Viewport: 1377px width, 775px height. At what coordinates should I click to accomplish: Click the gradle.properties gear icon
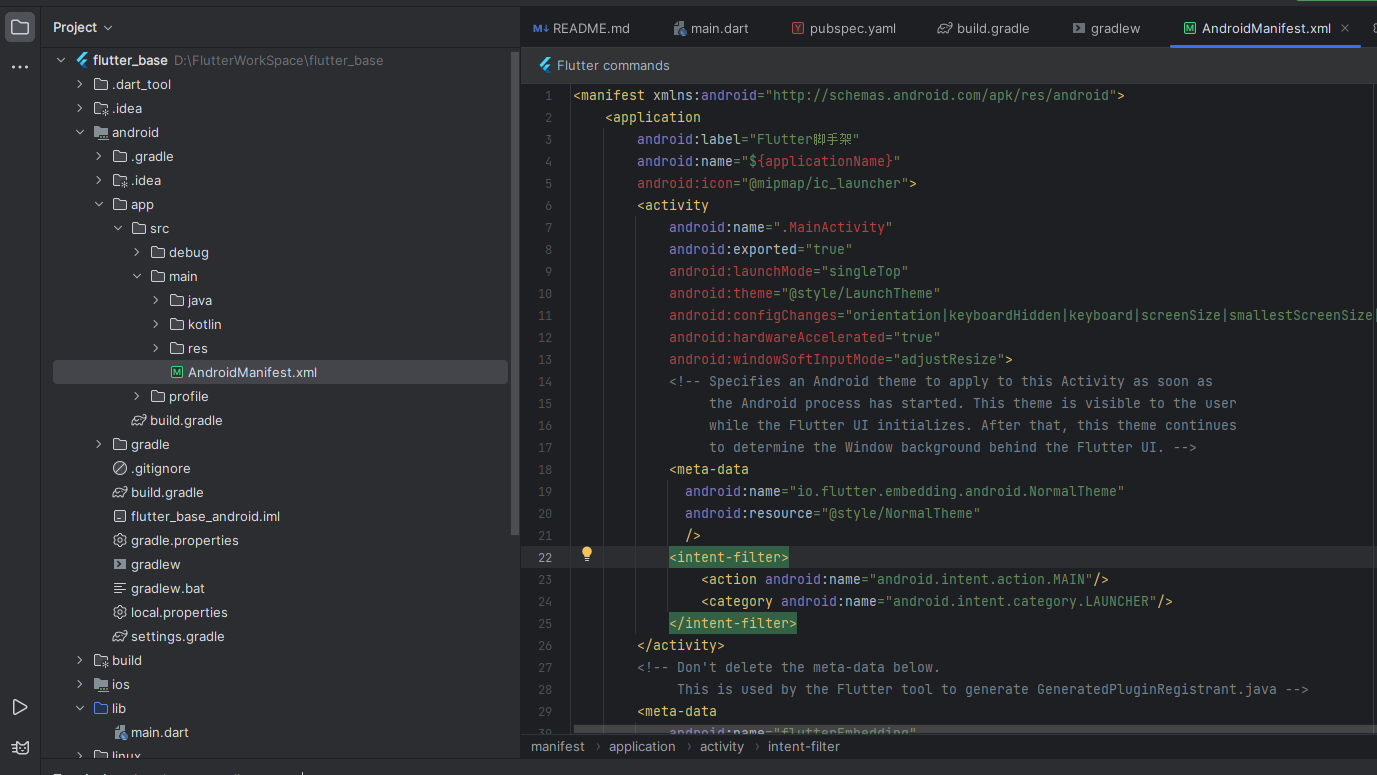point(120,540)
